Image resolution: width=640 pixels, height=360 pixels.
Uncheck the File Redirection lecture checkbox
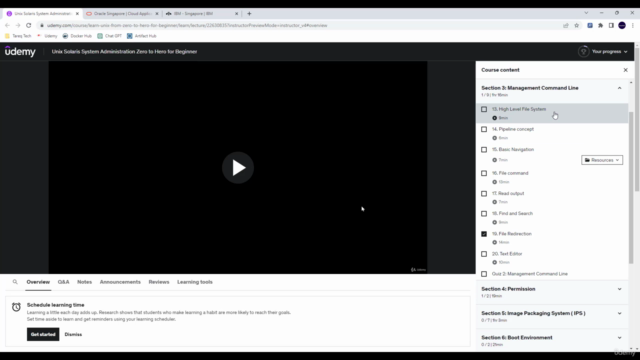[x=484, y=234]
